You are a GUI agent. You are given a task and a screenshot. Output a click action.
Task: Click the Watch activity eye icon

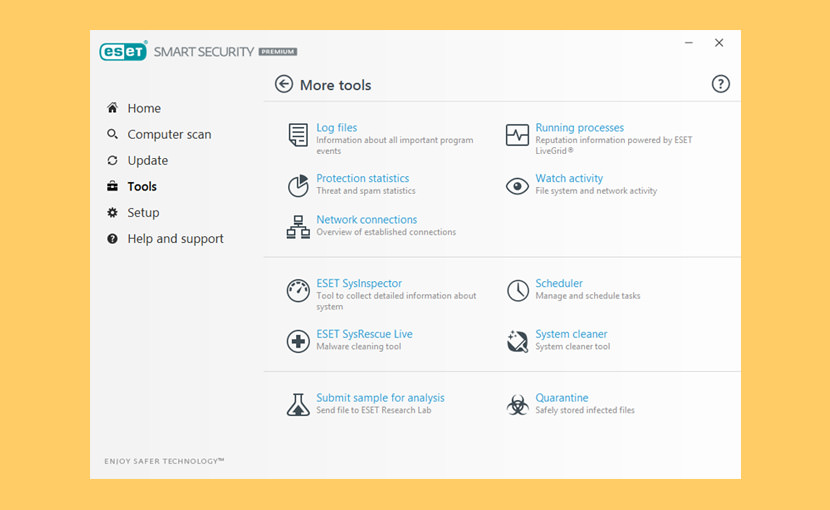(x=517, y=186)
